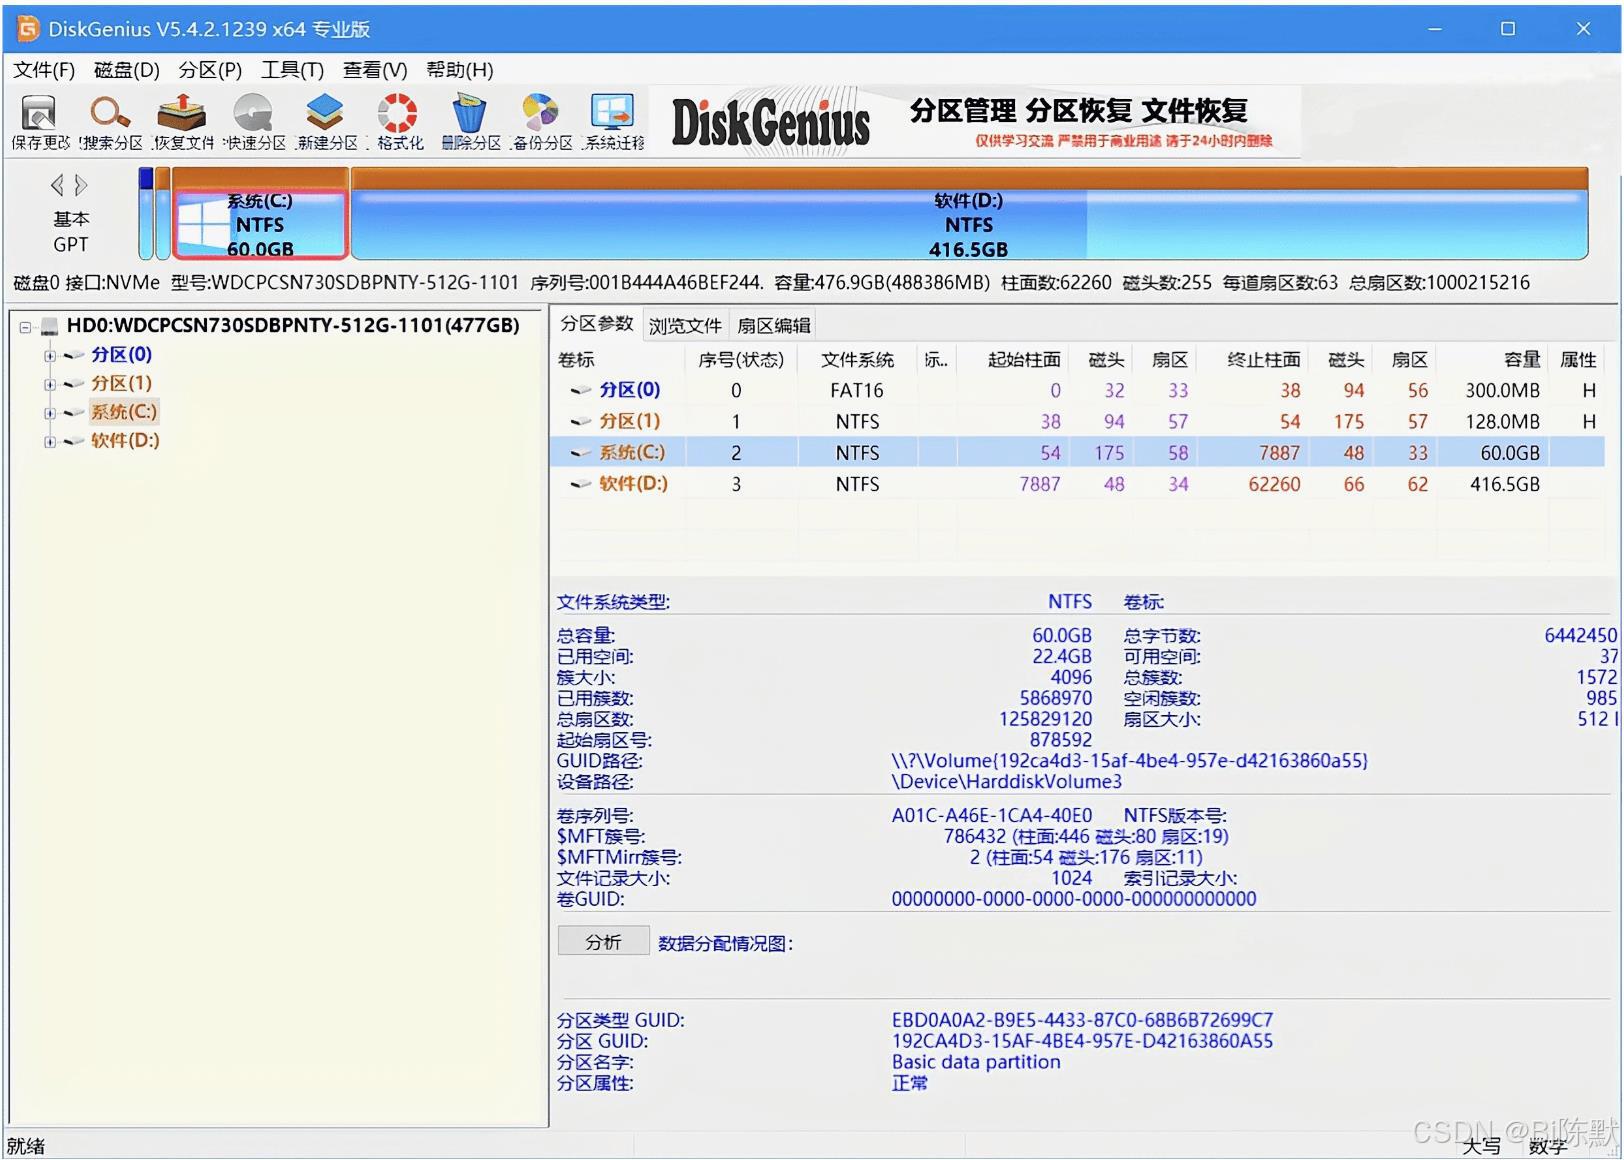This screenshot has width=1624, height=1160.
Task: Collapse the HD0 disk tree node
Action: (25, 327)
